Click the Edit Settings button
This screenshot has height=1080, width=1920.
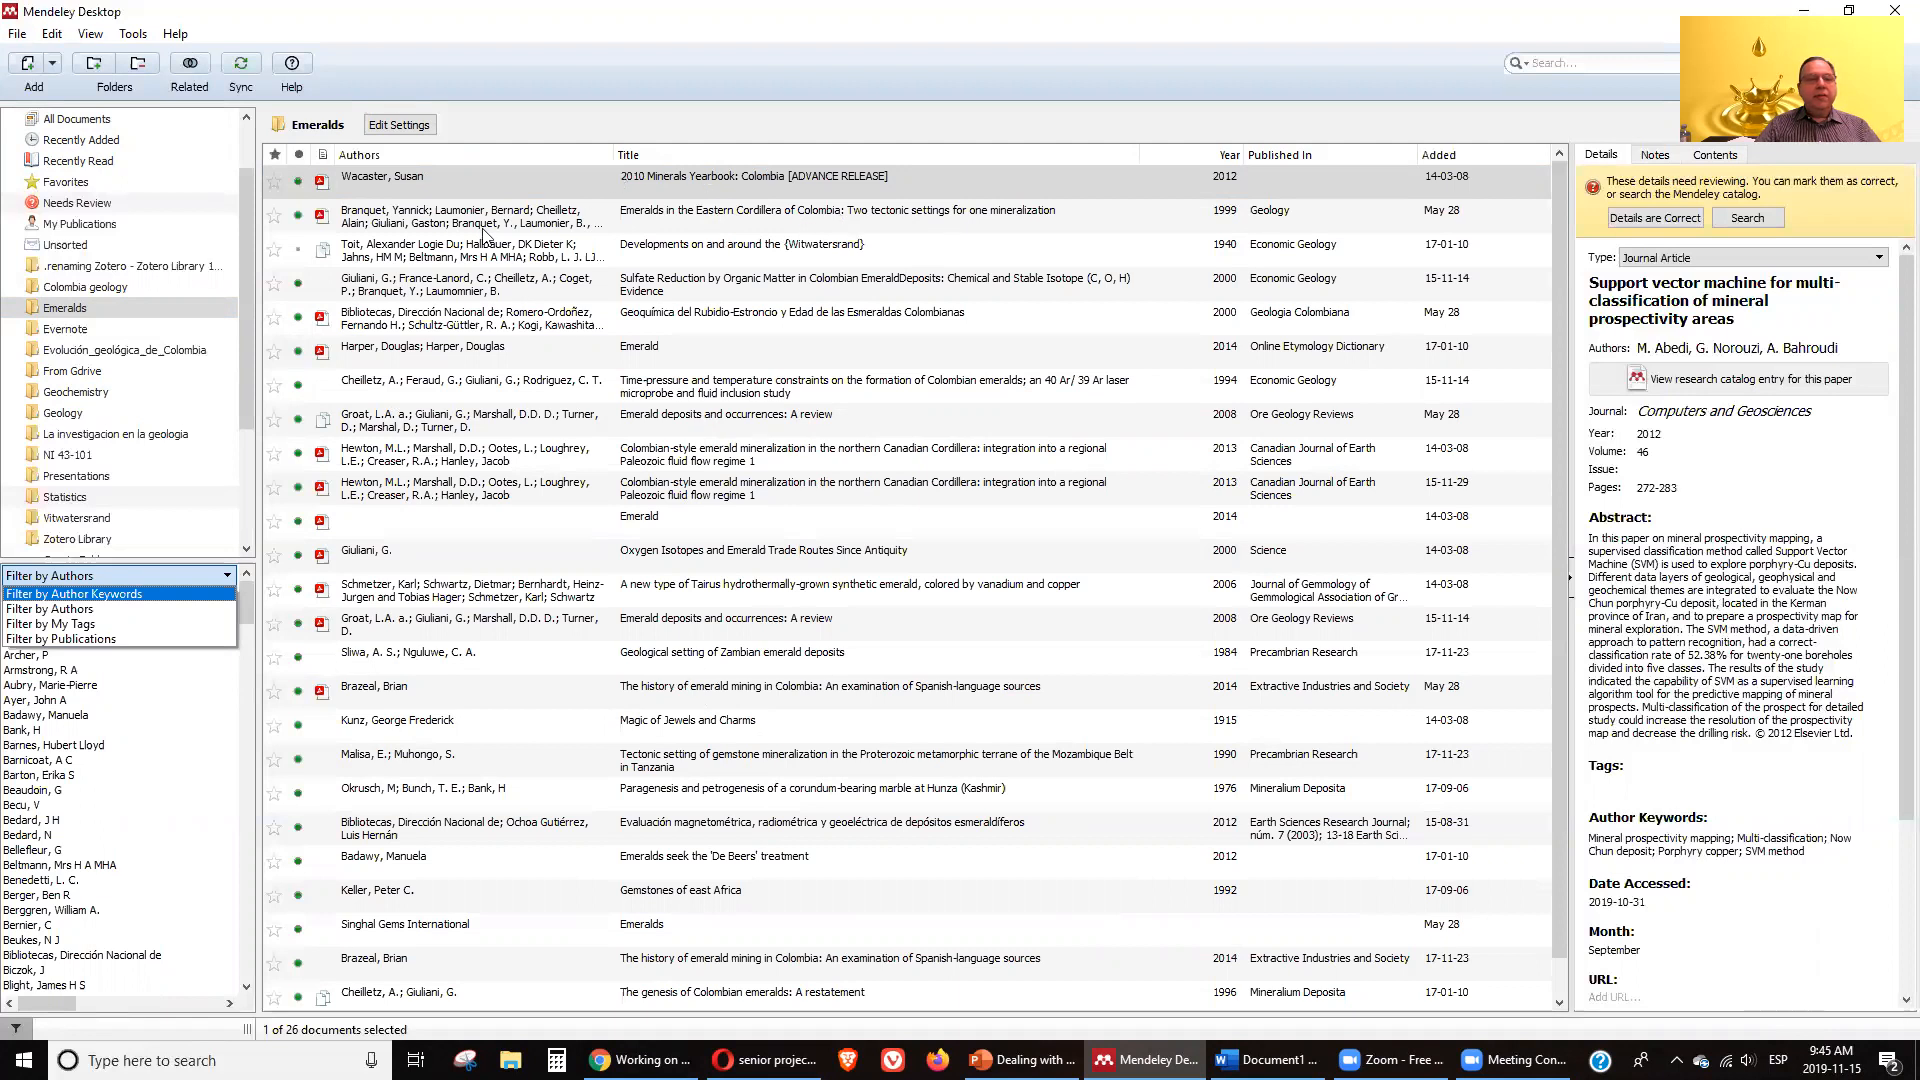pos(399,125)
